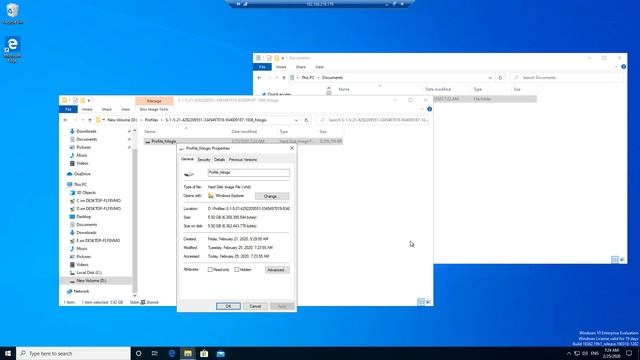Click the Up arrow in the front Explorer window

90,120
